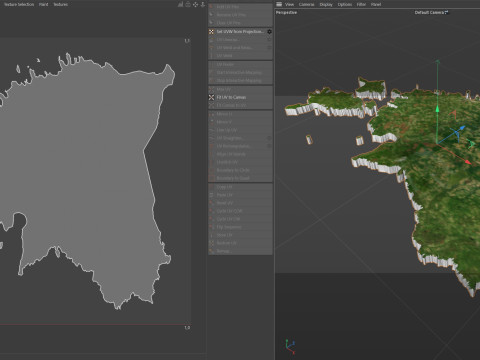Open the View menu in viewport
480x360 pixels.
289,4
